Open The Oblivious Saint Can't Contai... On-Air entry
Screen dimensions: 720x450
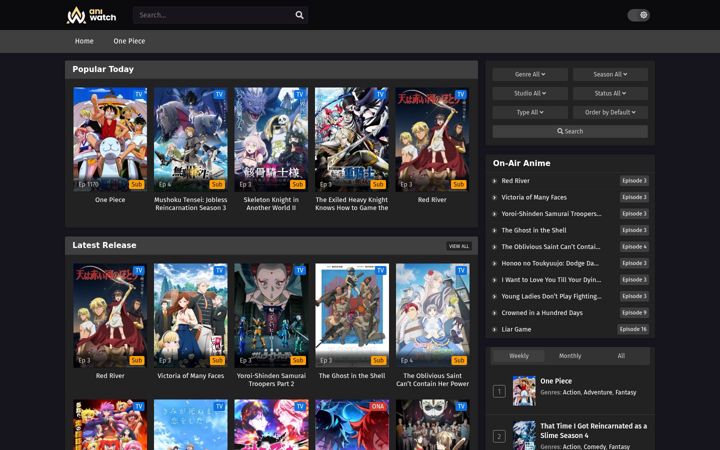point(551,247)
